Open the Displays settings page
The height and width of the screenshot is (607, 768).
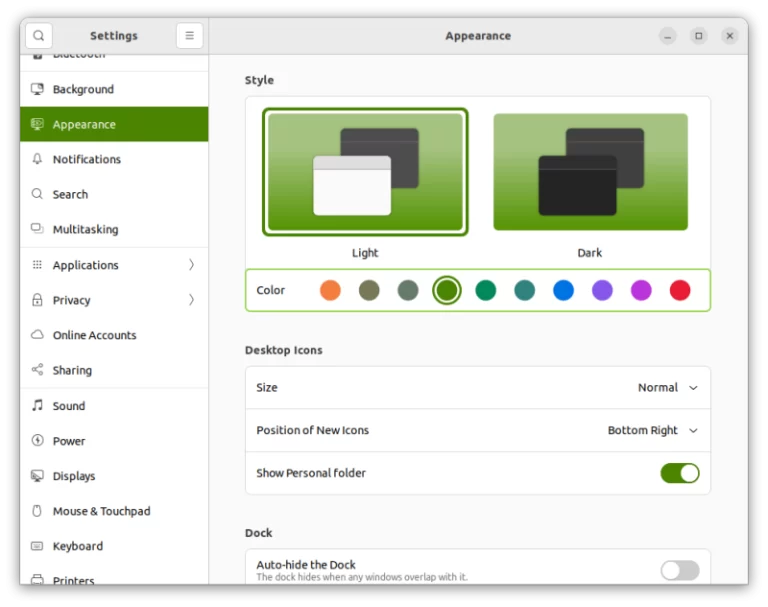(x=74, y=476)
